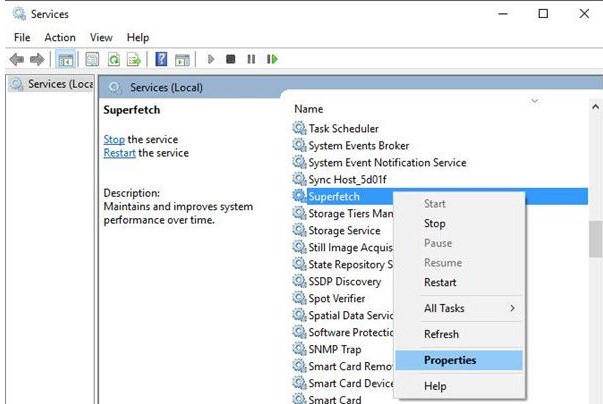Restart the service with the restart toolbar icon
This screenshot has height=404, width=603.
coord(272,59)
